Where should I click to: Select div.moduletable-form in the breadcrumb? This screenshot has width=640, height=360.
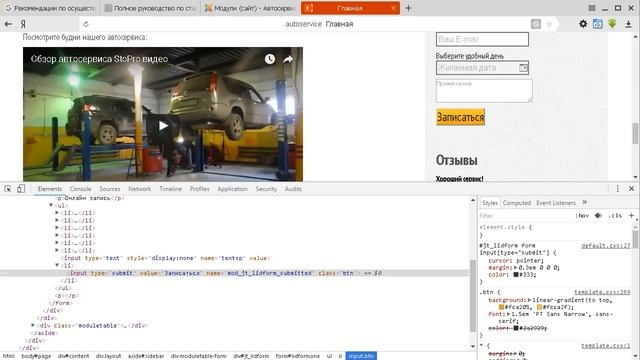click(x=198, y=356)
